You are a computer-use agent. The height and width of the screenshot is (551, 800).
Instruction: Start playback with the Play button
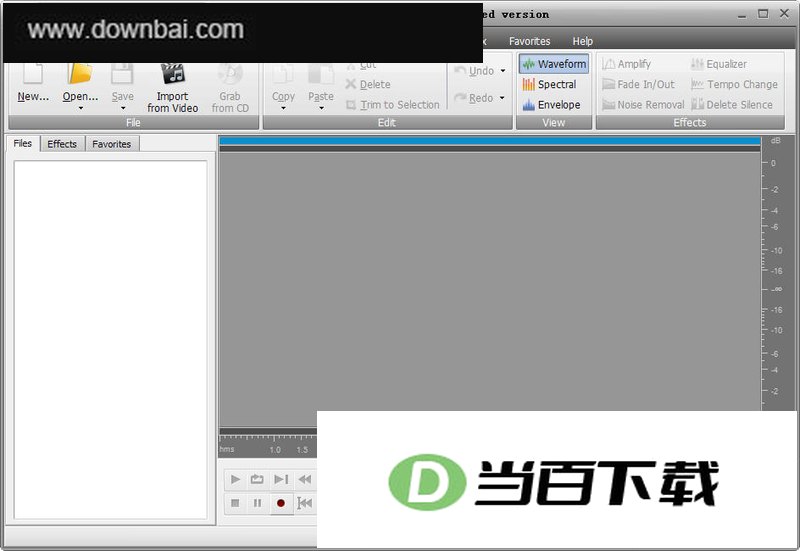click(235, 479)
